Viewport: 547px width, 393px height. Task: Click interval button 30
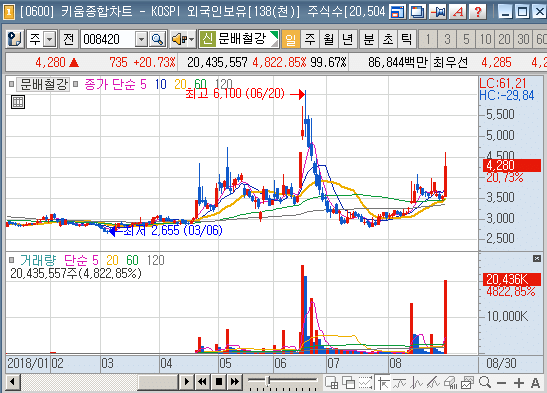tap(523, 39)
